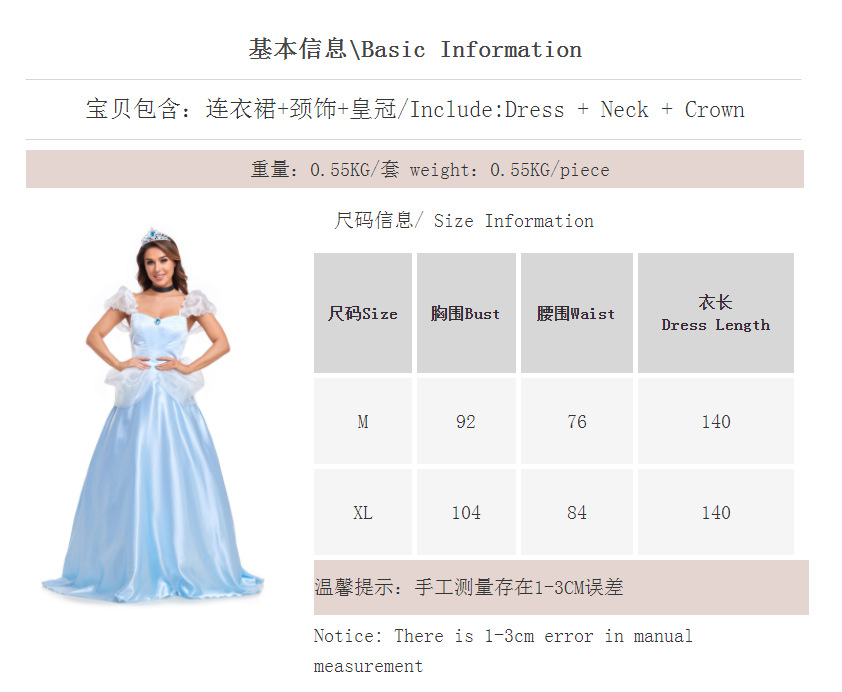The image size is (842, 692).
Task: Click the weight 0.55KG/piece banner text
Action: [x=430, y=170]
